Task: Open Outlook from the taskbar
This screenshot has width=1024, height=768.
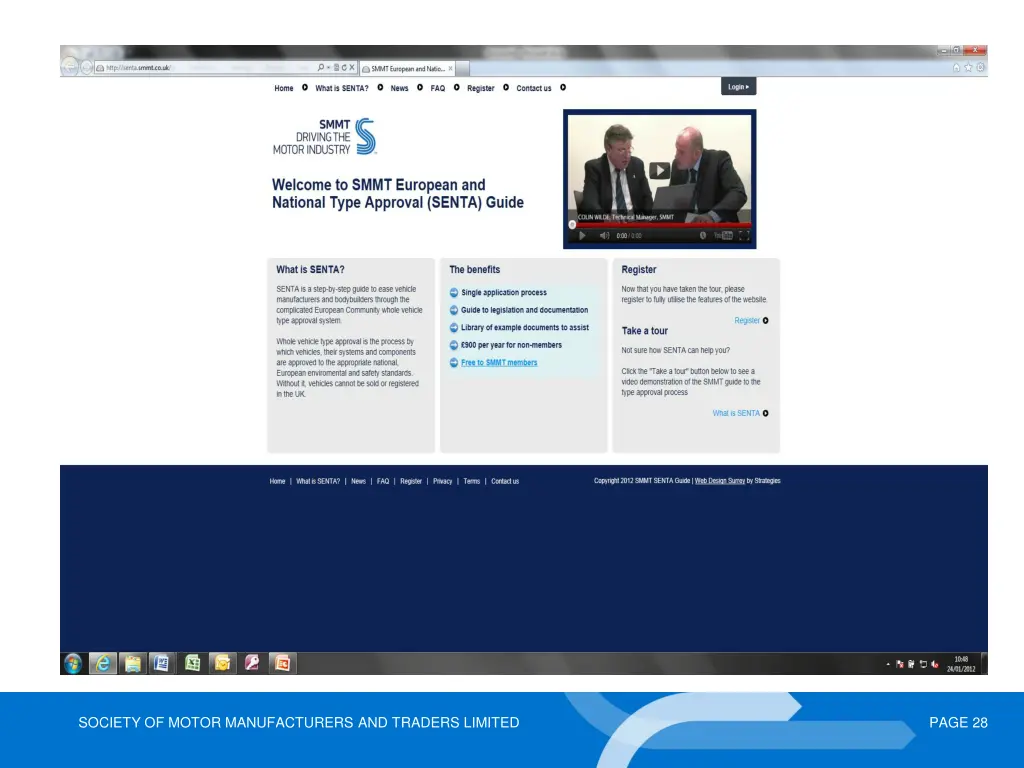Action: [x=222, y=664]
